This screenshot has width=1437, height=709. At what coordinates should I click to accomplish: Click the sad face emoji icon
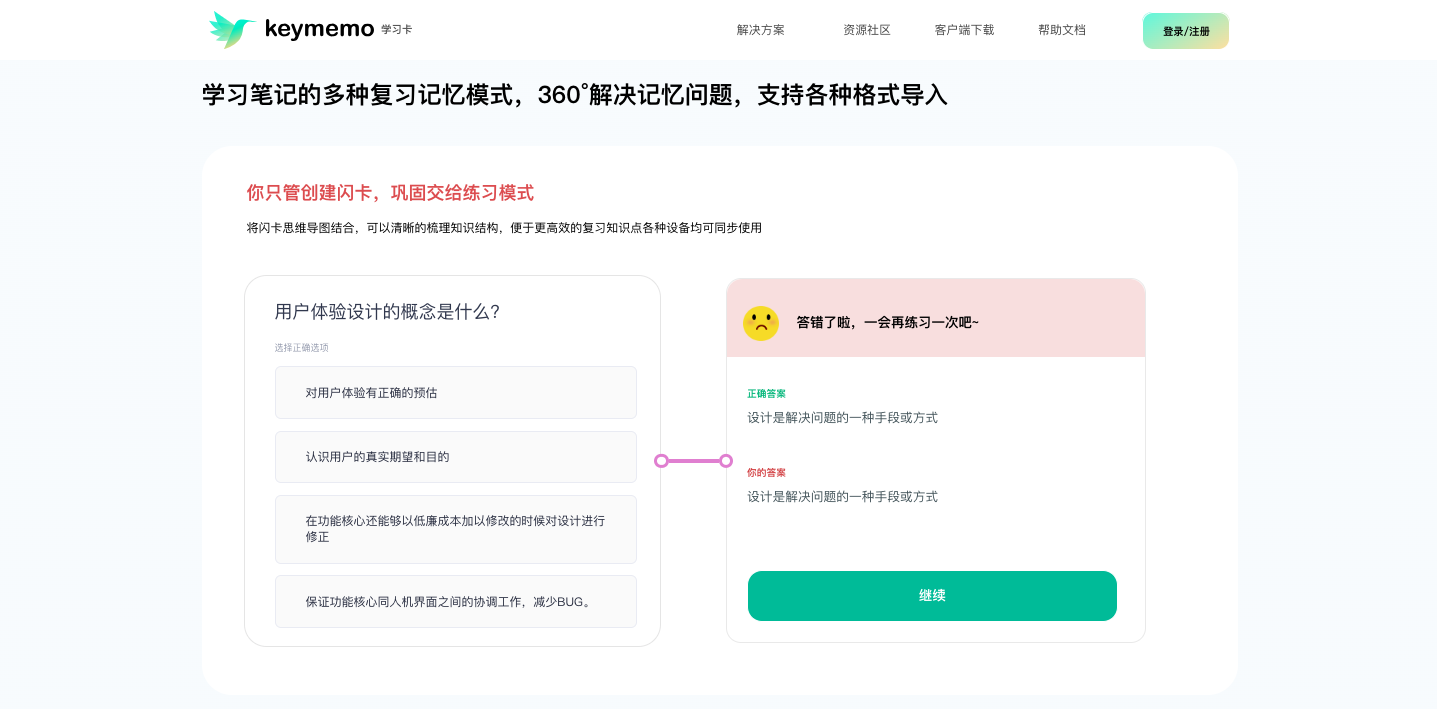coord(761,323)
